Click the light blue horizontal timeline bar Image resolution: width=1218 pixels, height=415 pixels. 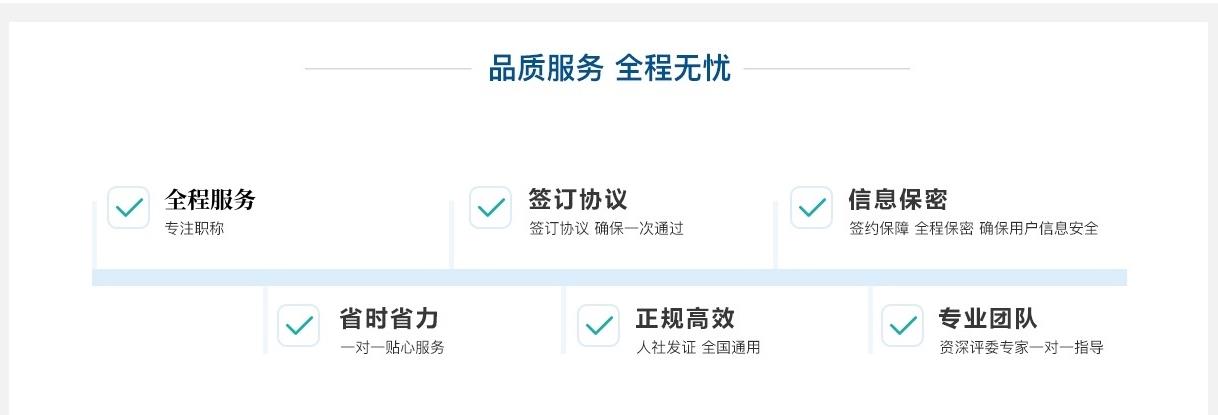609,277
